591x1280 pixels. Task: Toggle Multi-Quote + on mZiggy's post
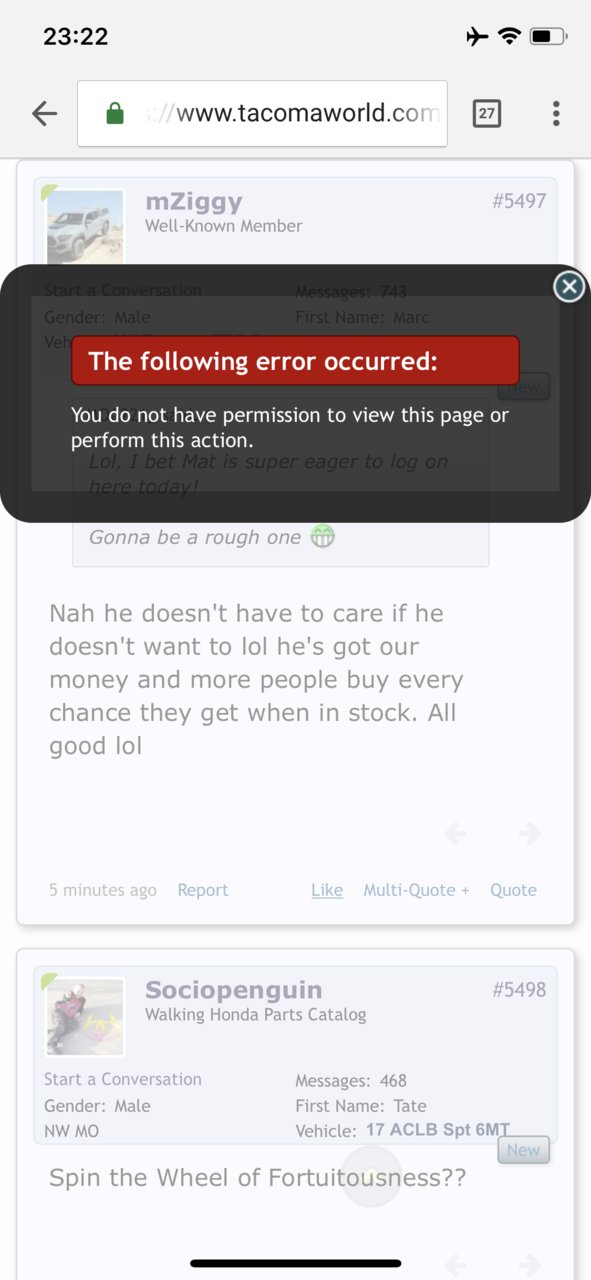(416, 890)
